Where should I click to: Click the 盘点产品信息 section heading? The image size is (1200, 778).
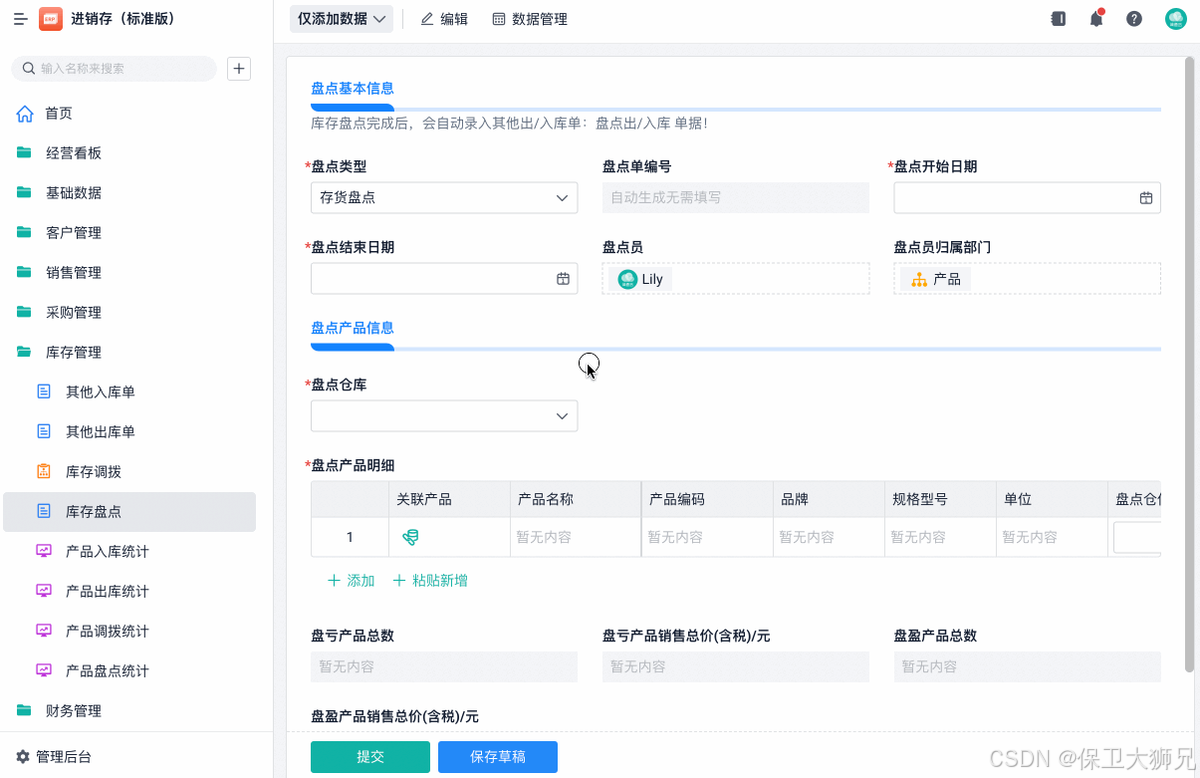pyautogui.click(x=352, y=327)
